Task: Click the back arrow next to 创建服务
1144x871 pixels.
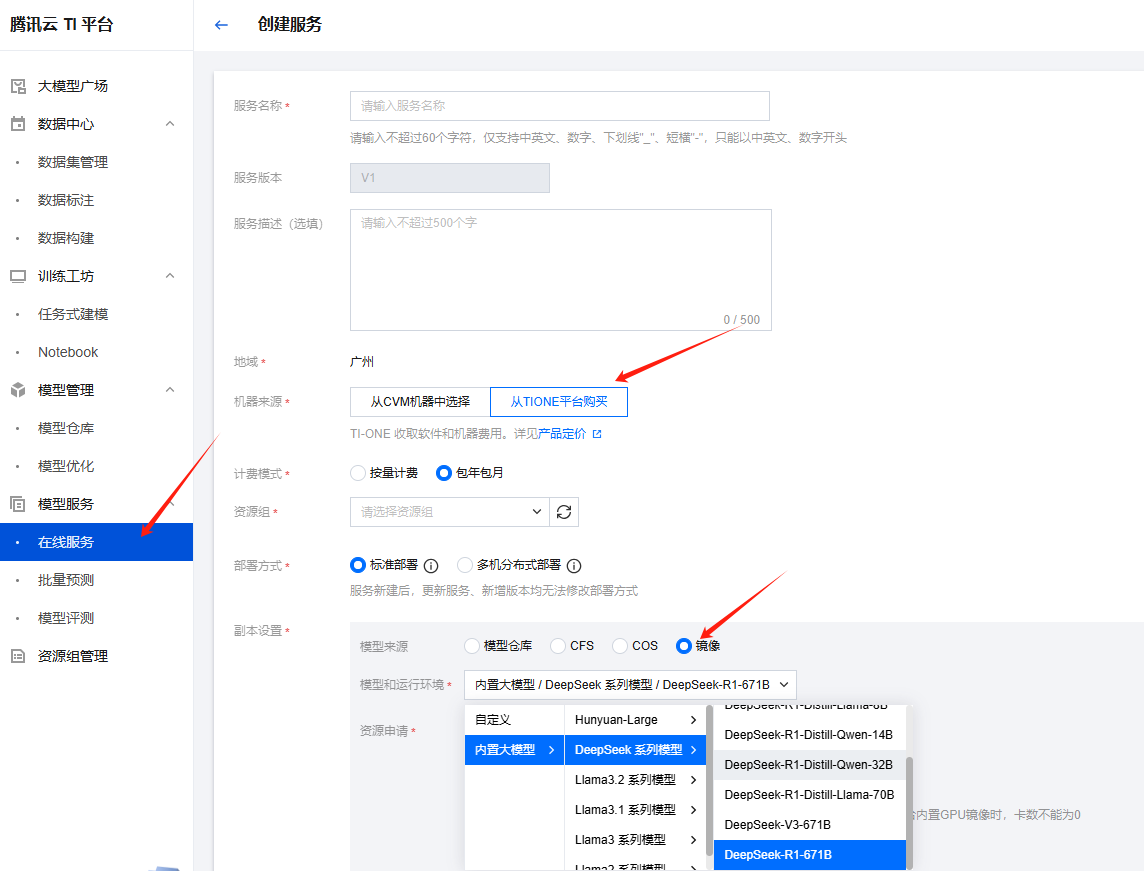Action: [221, 25]
